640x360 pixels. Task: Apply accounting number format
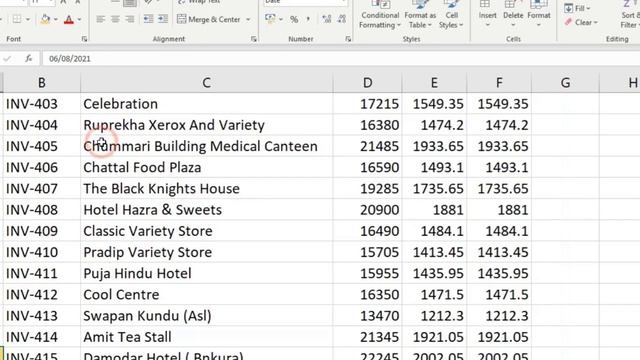270,19
